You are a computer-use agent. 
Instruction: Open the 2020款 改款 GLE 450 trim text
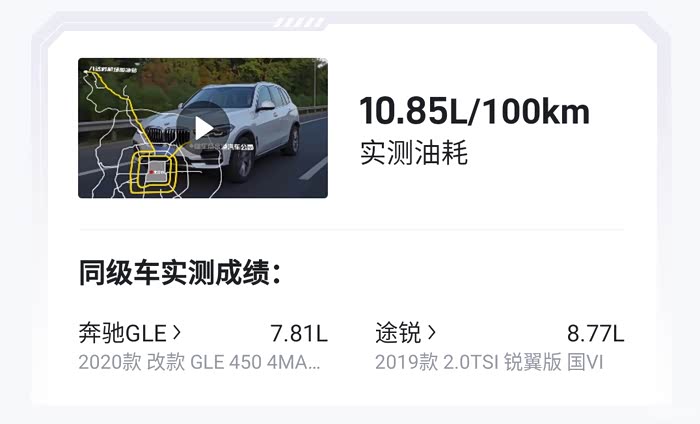199,362
